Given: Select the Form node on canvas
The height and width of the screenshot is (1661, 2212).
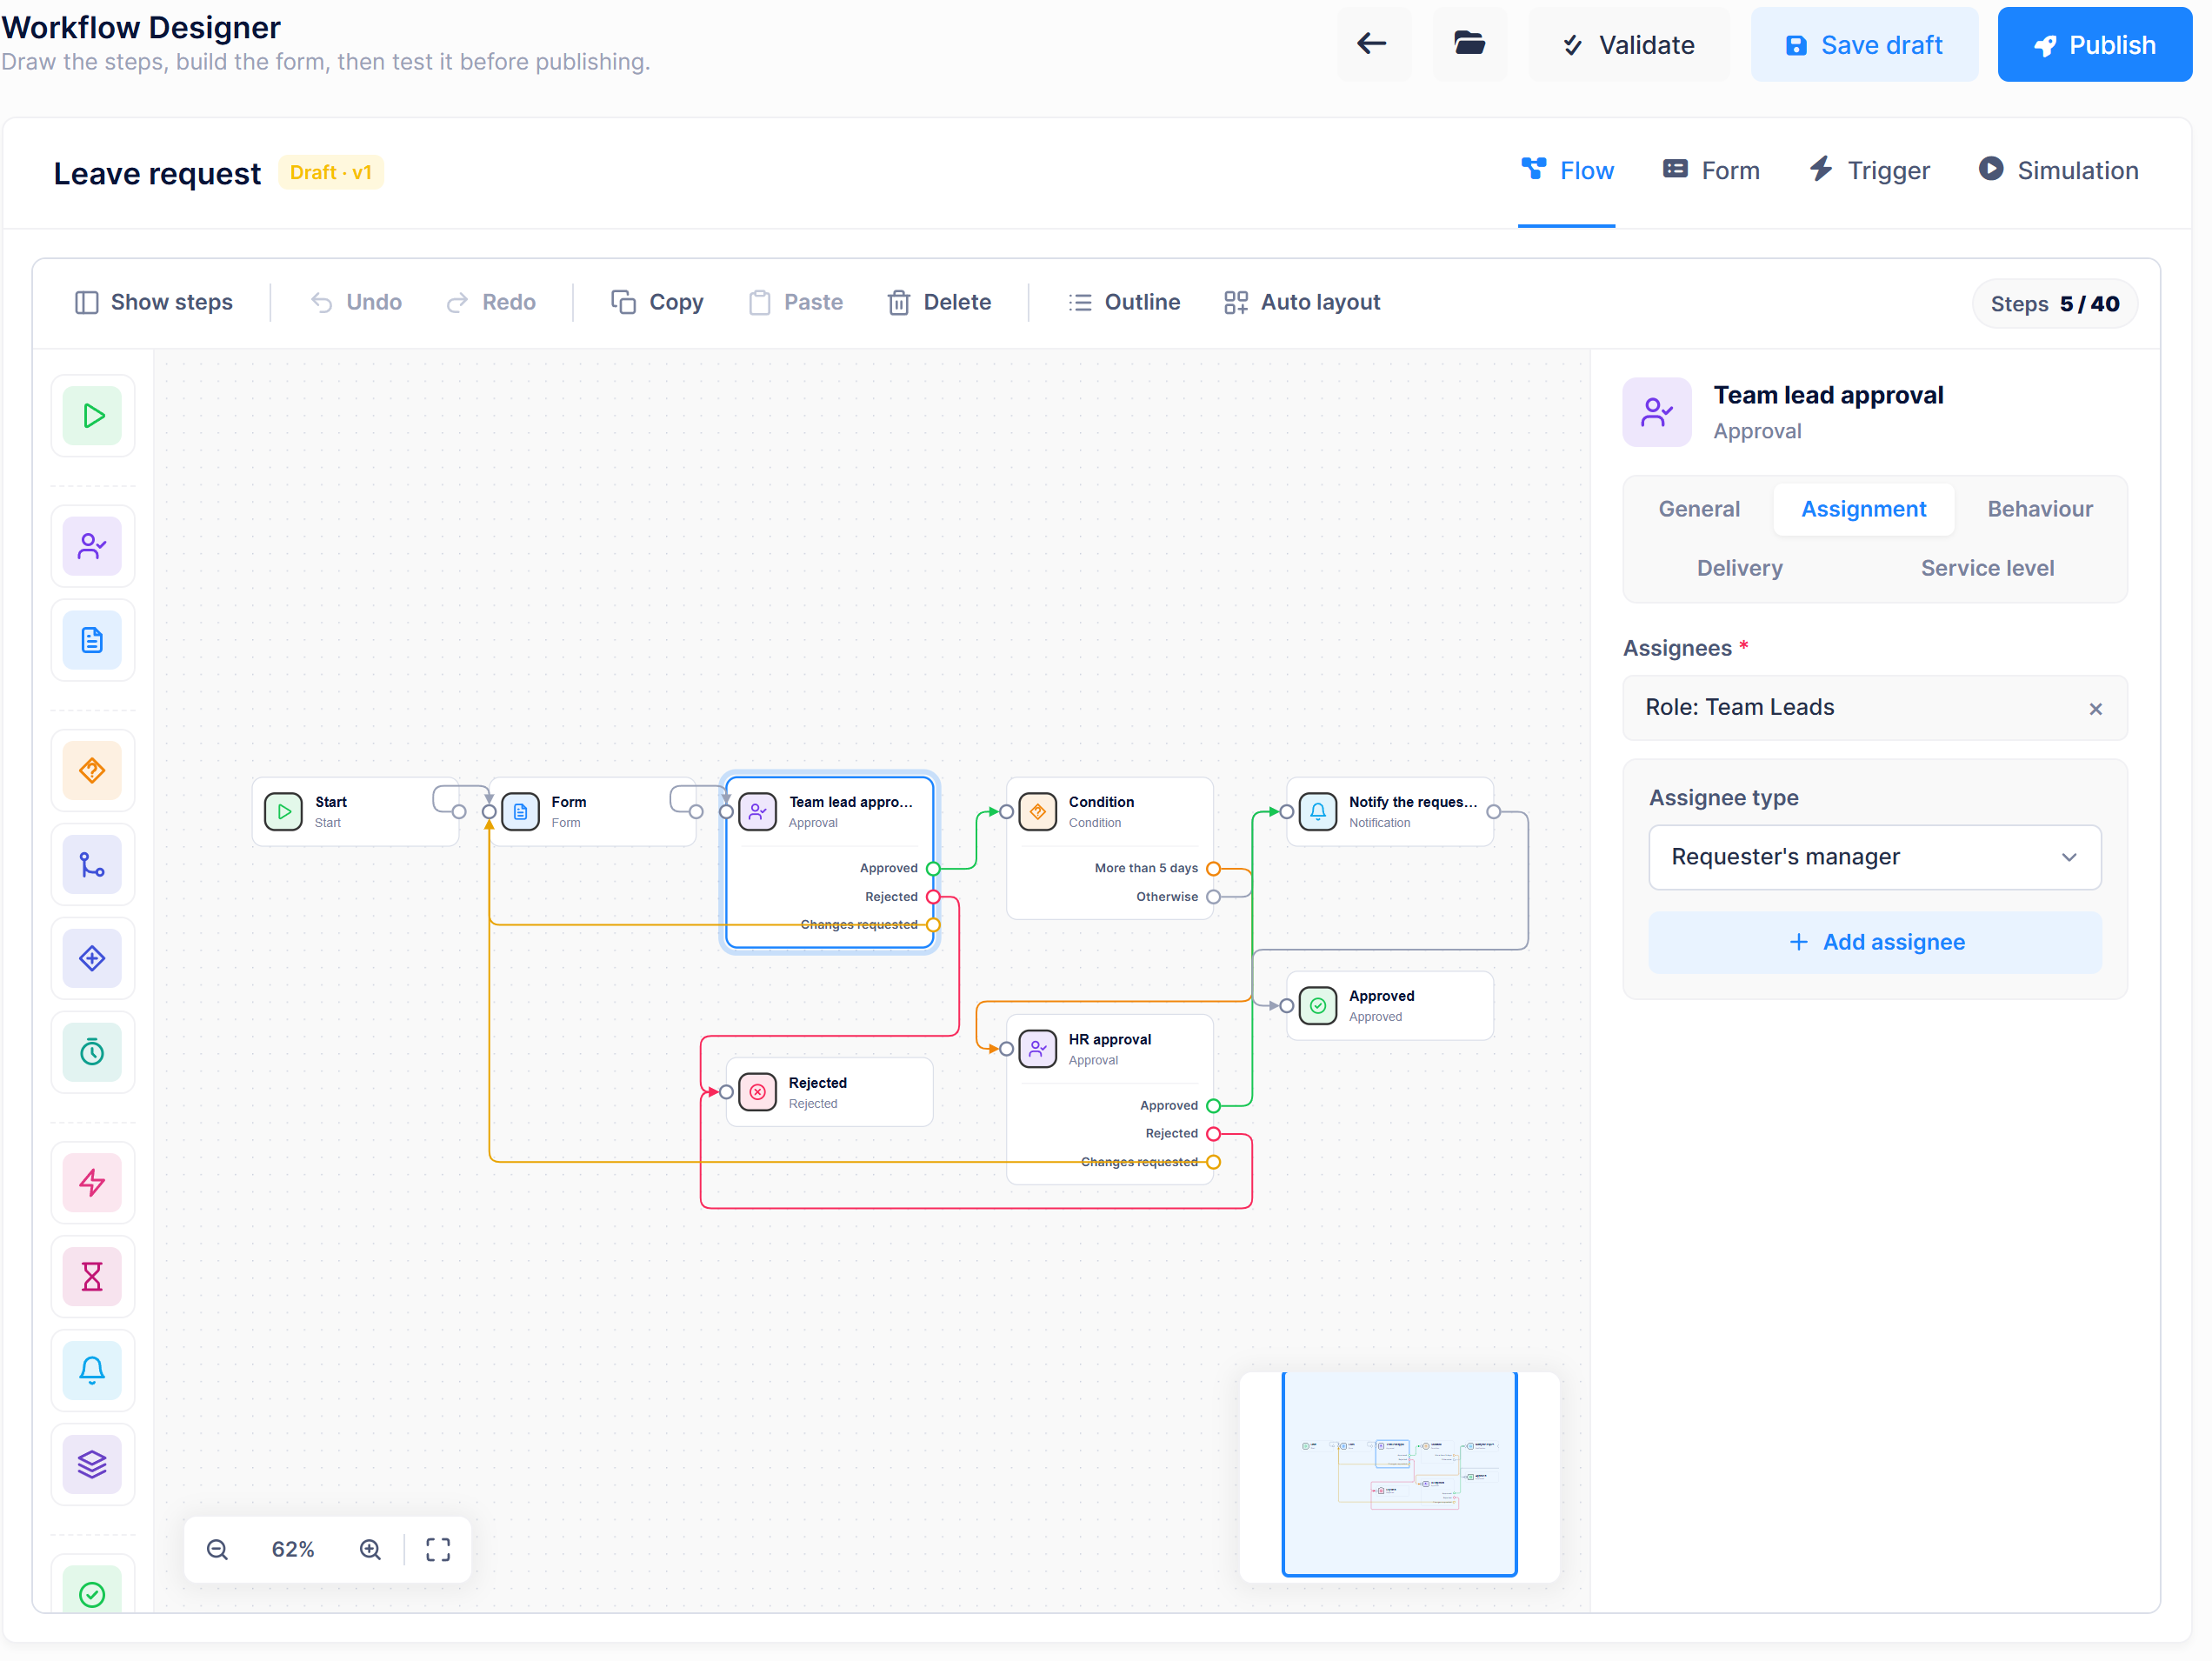Looking at the screenshot, I should point(592,812).
